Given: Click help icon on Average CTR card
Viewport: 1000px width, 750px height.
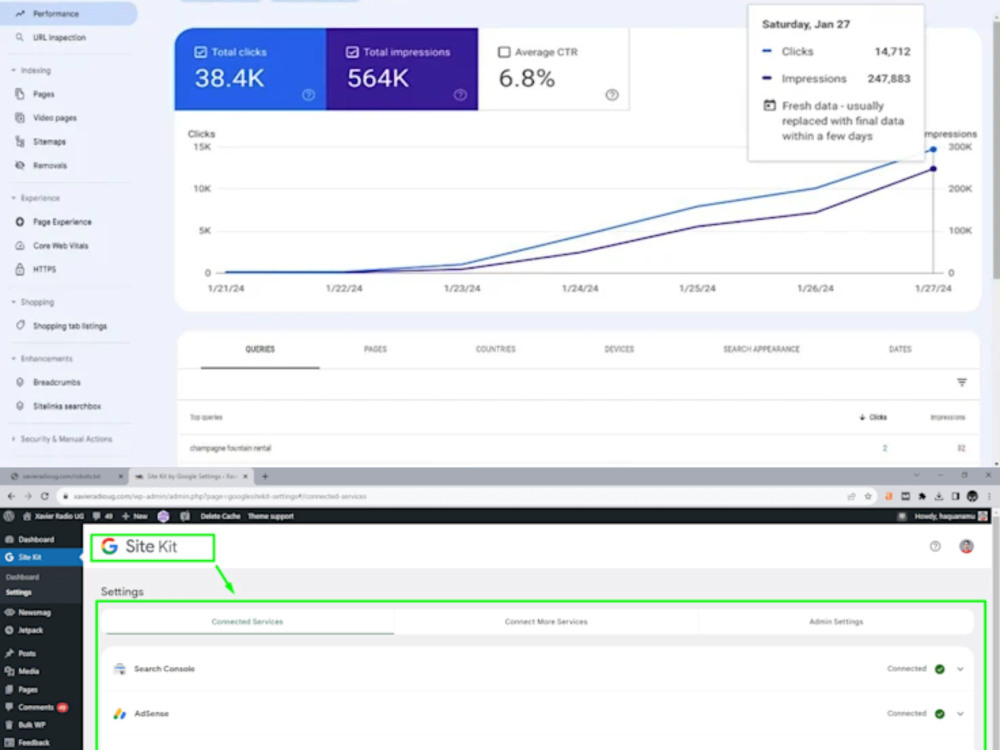Looking at the screenshot, I should pos(612,95).
